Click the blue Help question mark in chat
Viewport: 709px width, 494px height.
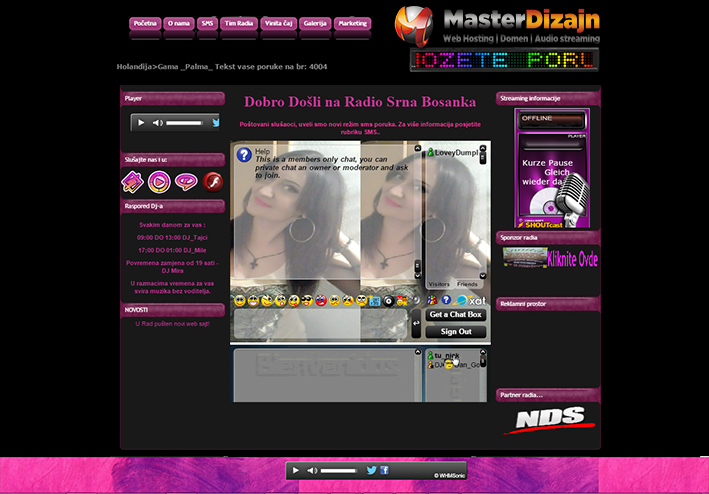click(244, 155)
